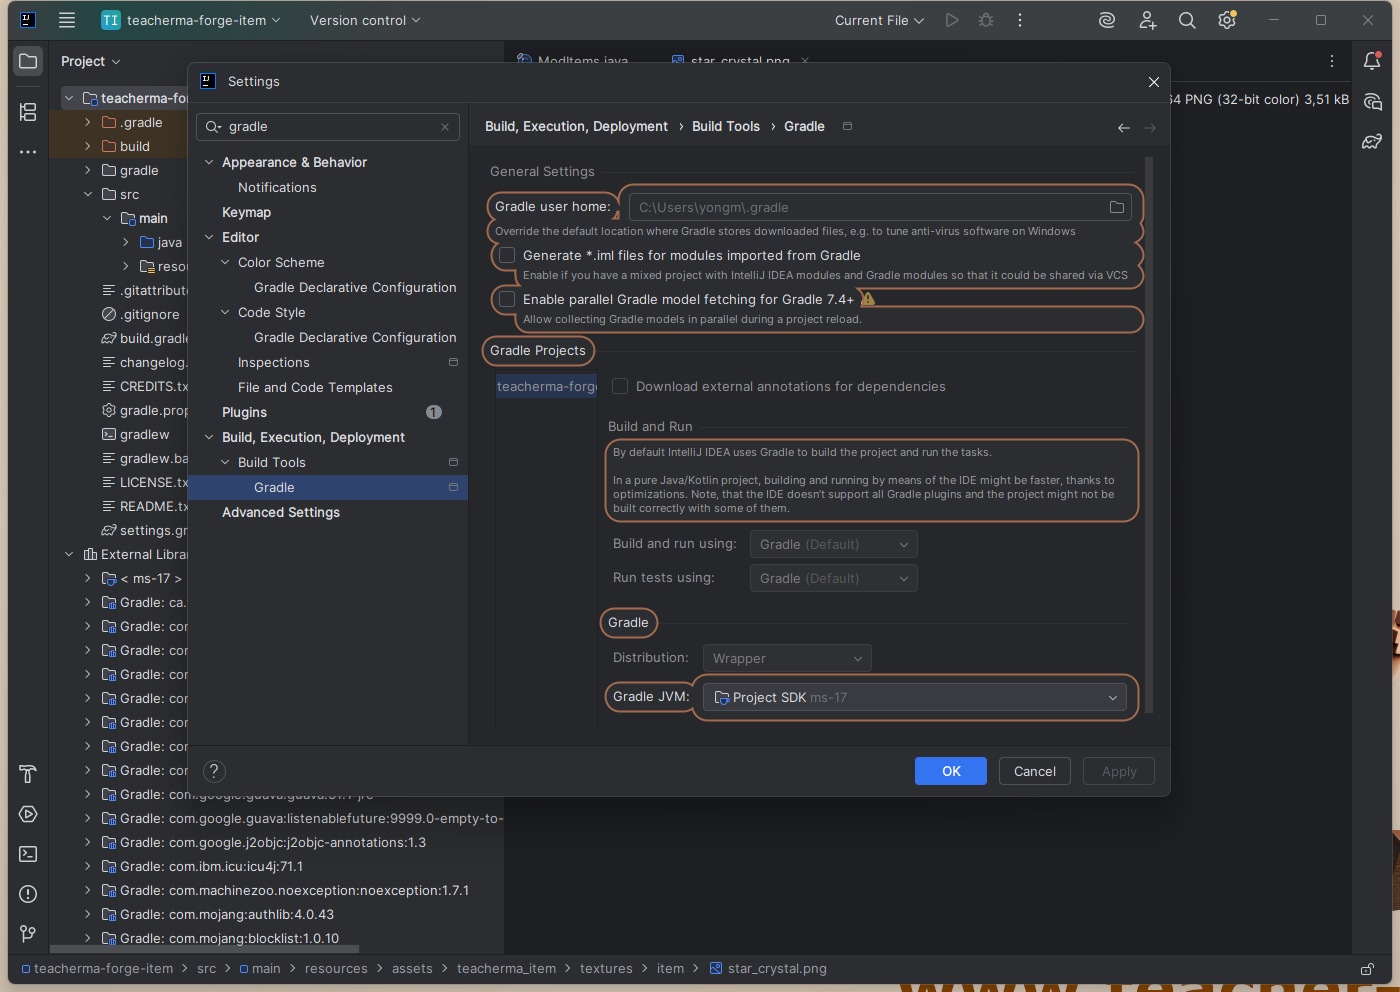Open the Notifications bell
This screenshot has width=1400, height=992.
click(1372, 60)
